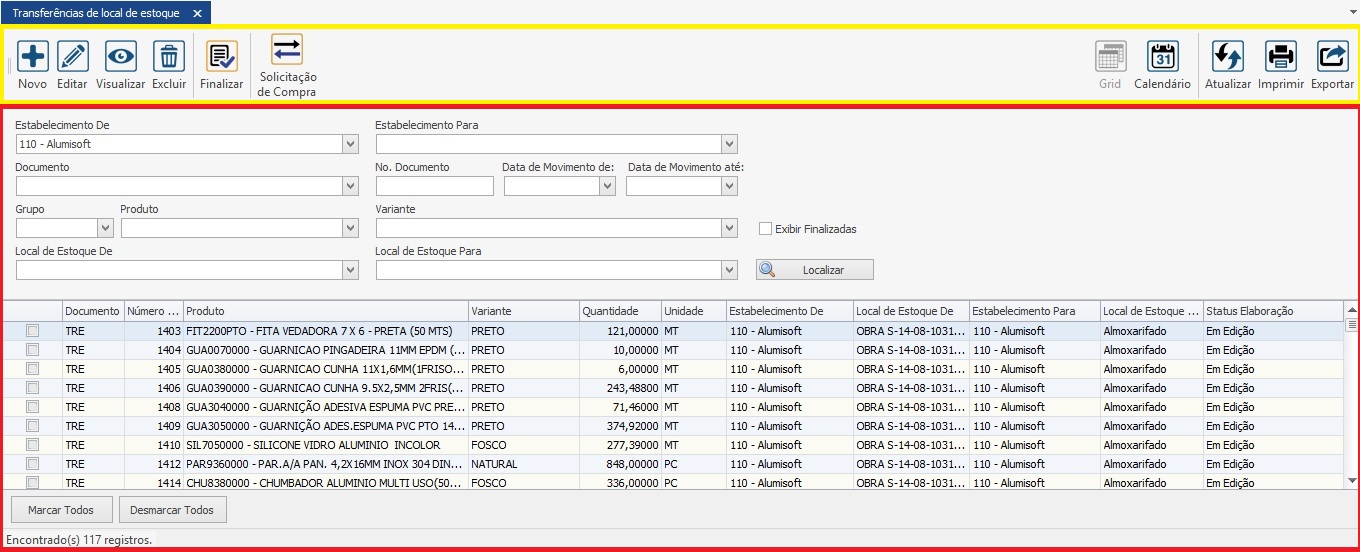Image resolution: width=1360 pixels, height=552 pixels.
Task: Click the Excluir trash icon
Action: tap(169, 56)
